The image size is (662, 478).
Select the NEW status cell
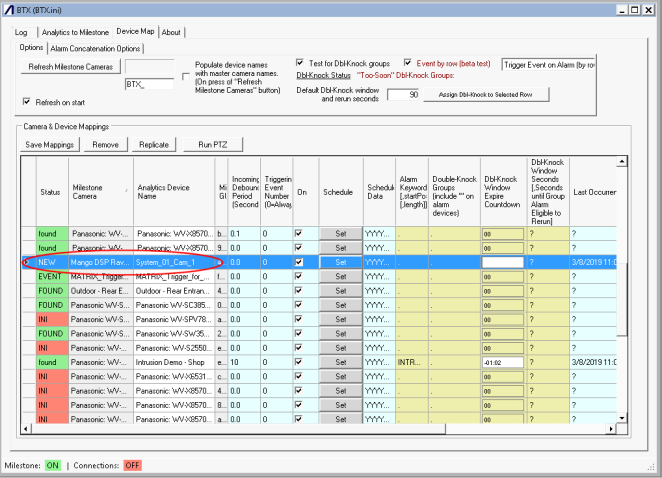[x=52, y=262]
